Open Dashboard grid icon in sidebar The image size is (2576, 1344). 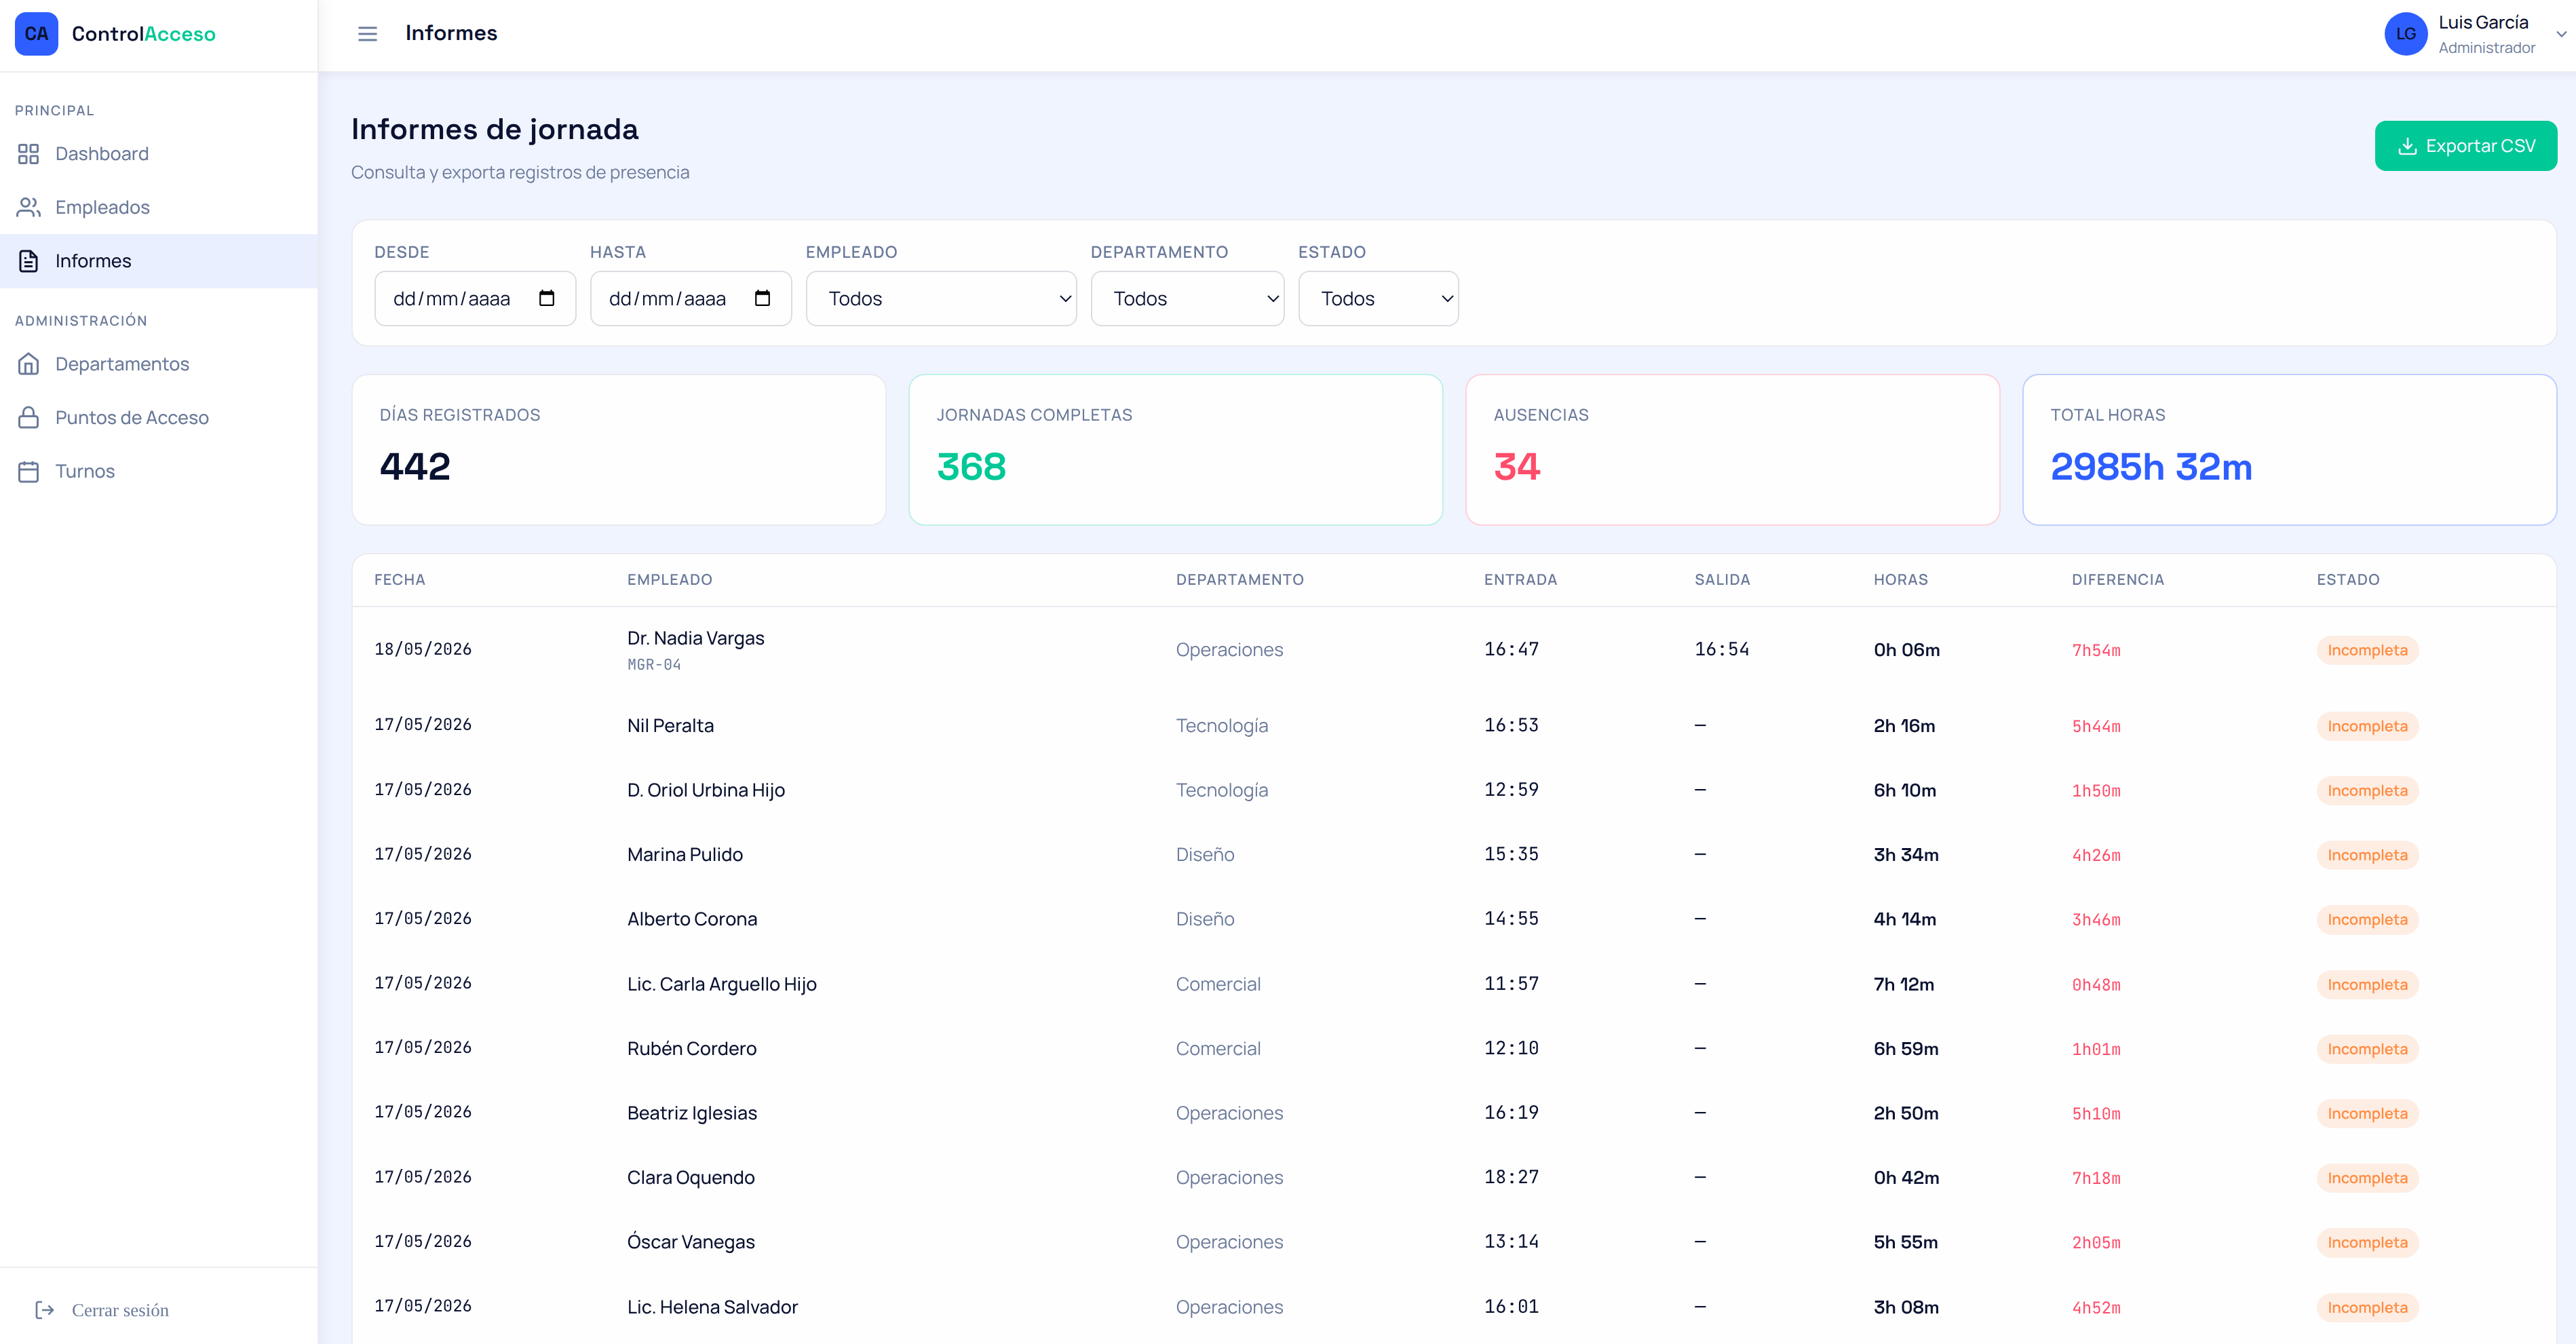[28, 154]
